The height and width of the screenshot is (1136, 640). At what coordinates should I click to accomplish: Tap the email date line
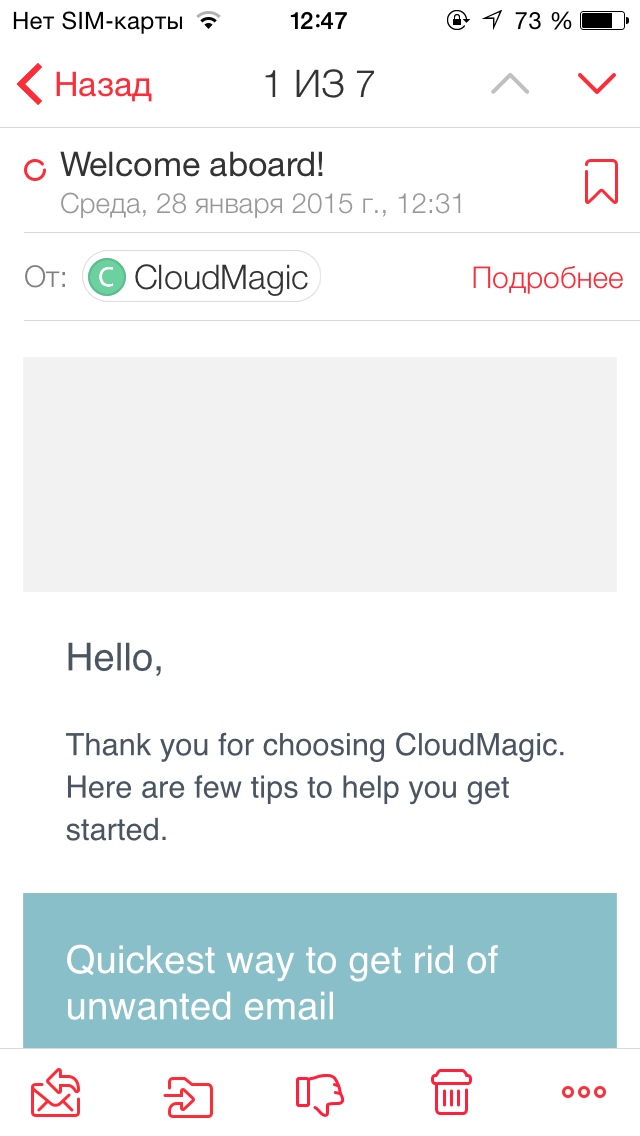[262, 204]
